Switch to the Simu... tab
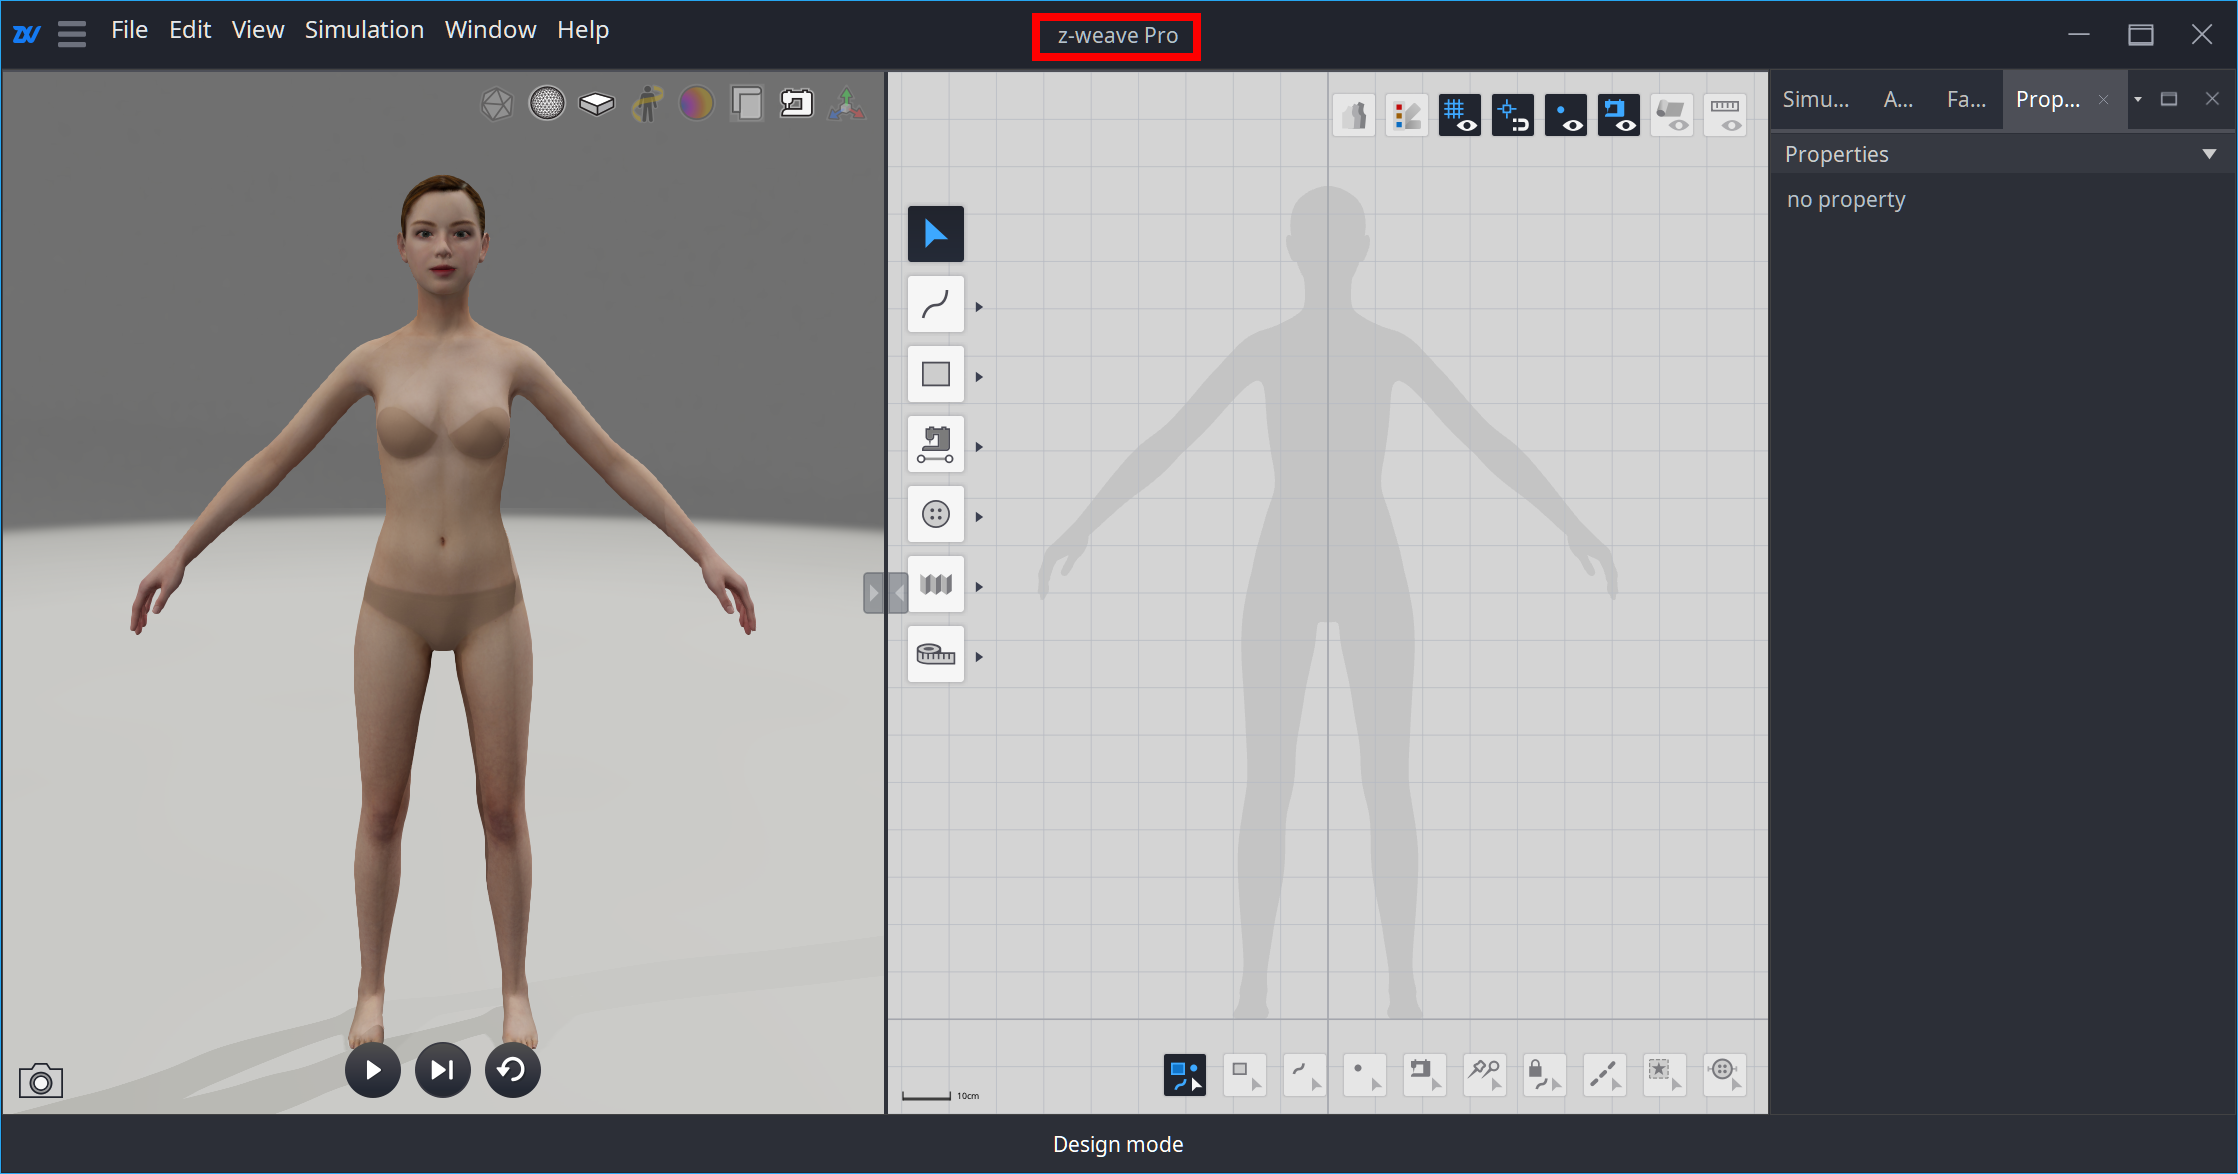The height and width of the screenshot is (1174, 2238). pos(1816,99)
